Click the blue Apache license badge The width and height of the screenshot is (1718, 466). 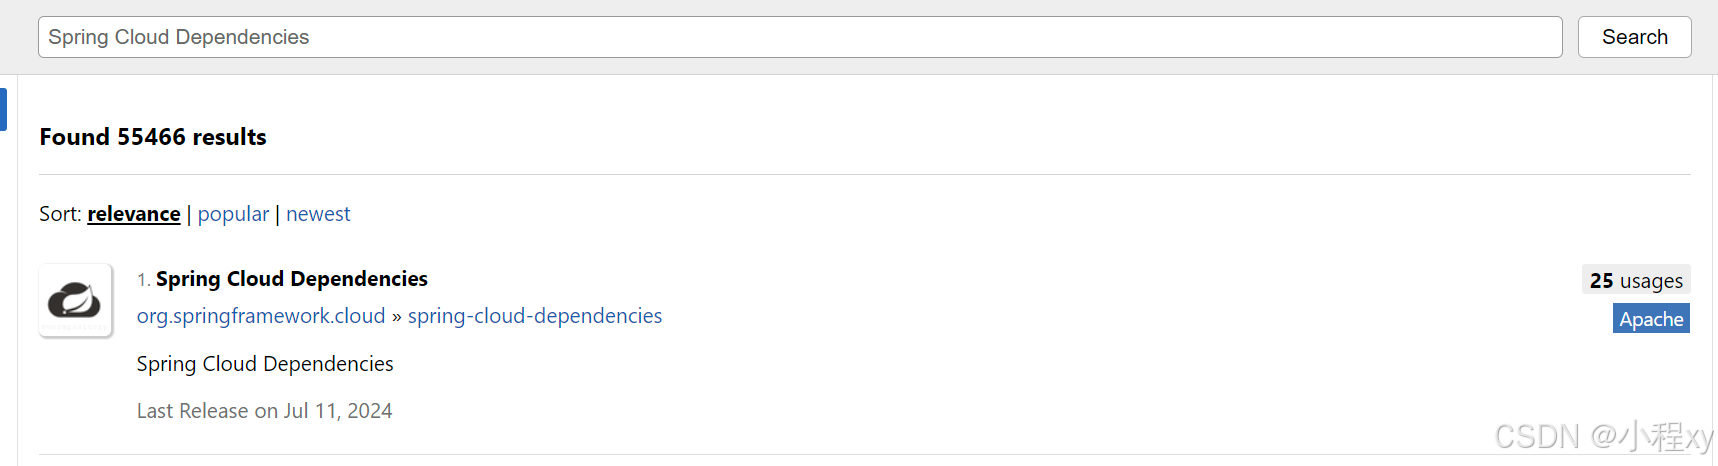click(x=1651, y=319)
